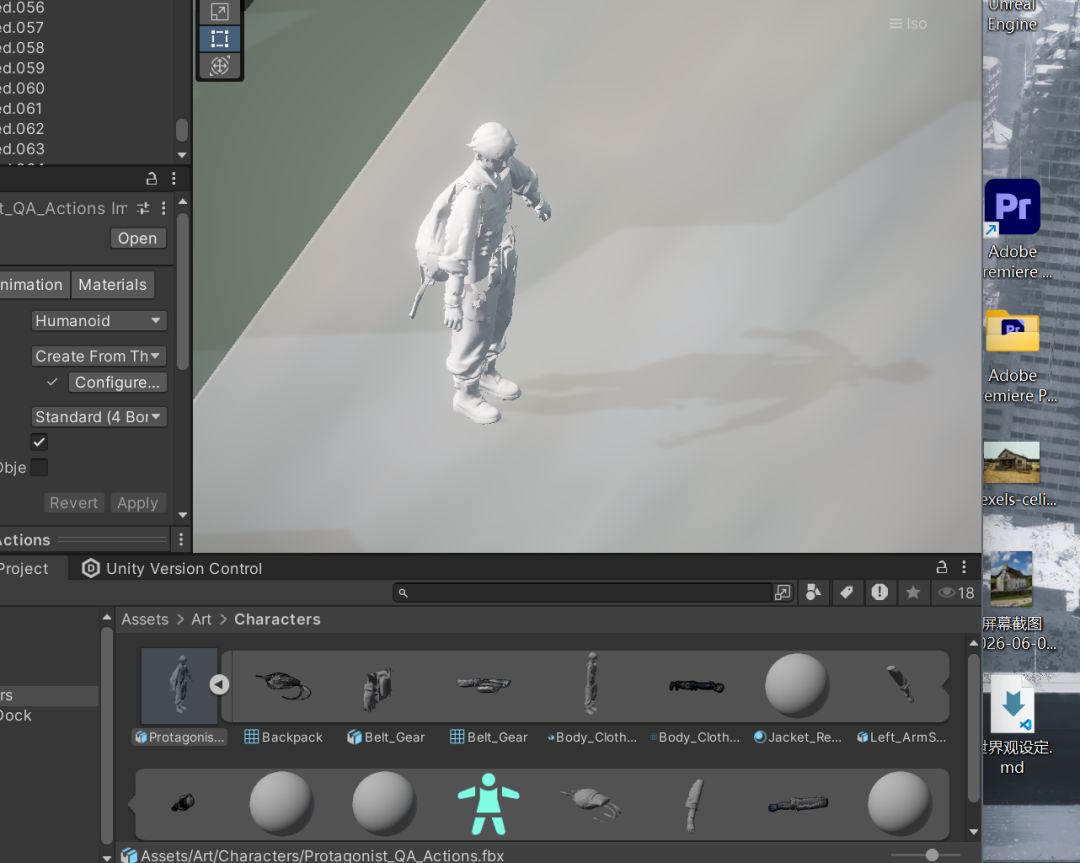Lock the Inspector panel
This screenshot has width=1080, height=863.
pos(152,179)
